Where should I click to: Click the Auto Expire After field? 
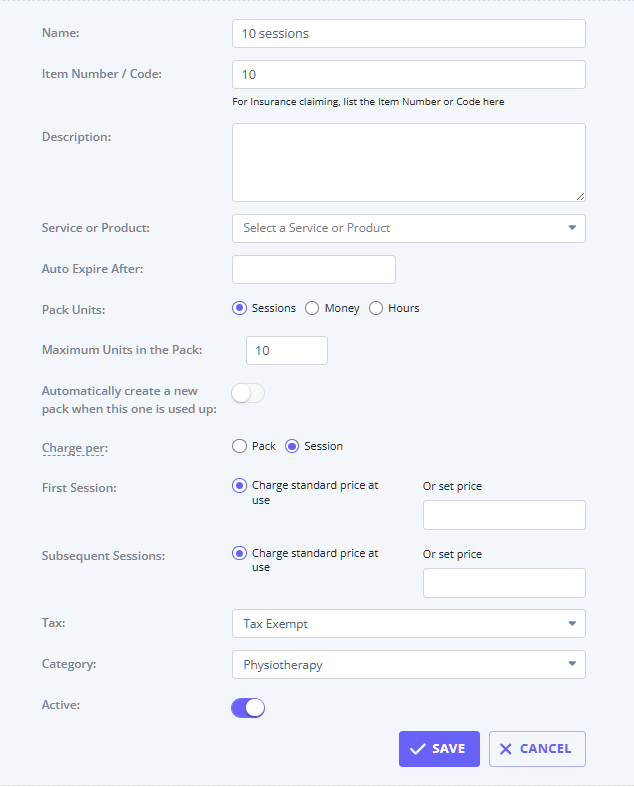coord(313,269)
